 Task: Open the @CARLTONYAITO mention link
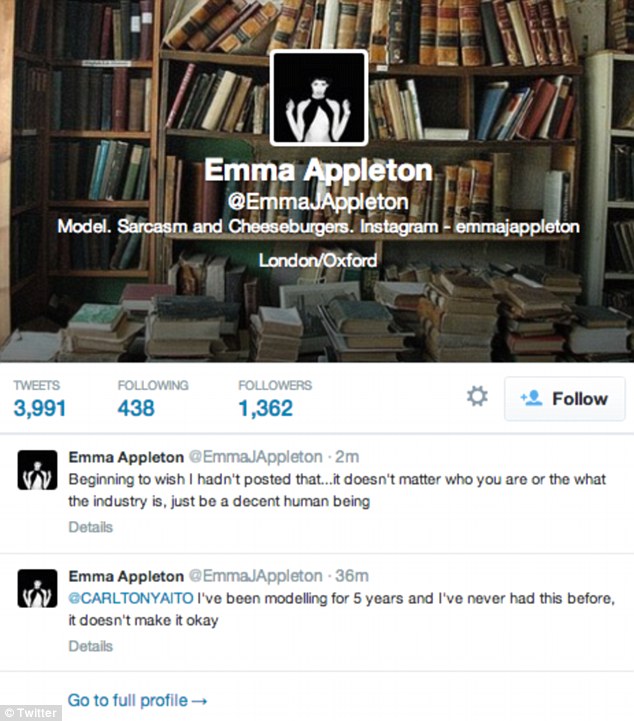[x=131, y=598]
